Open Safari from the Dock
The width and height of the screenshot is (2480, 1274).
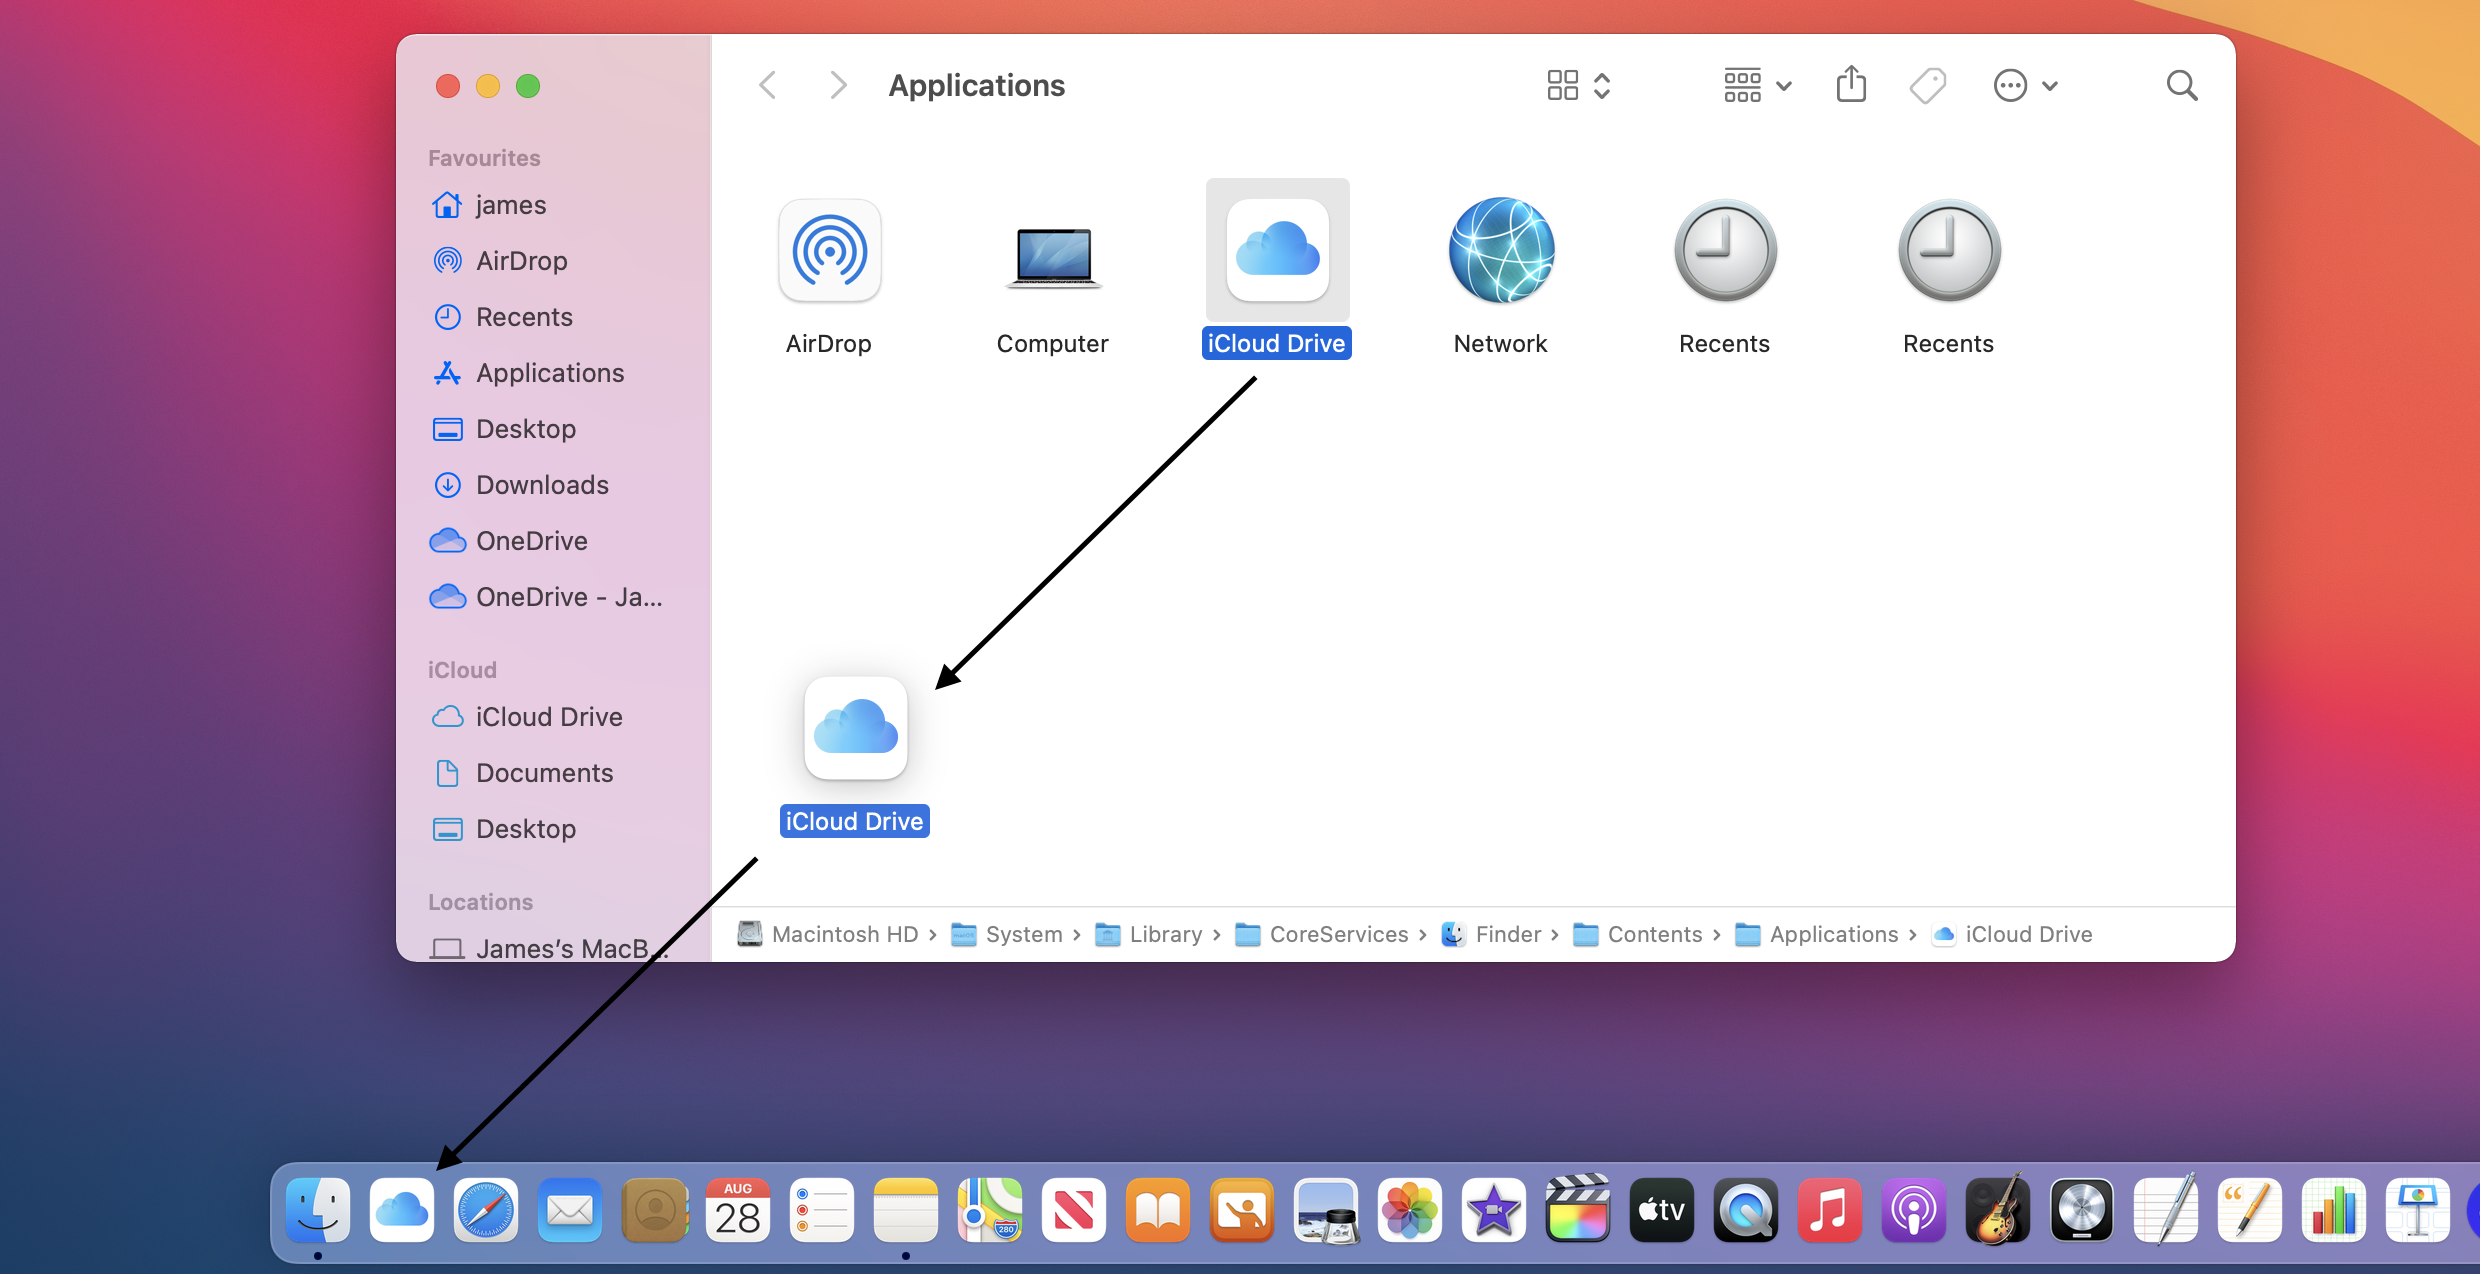point(485,1210)
